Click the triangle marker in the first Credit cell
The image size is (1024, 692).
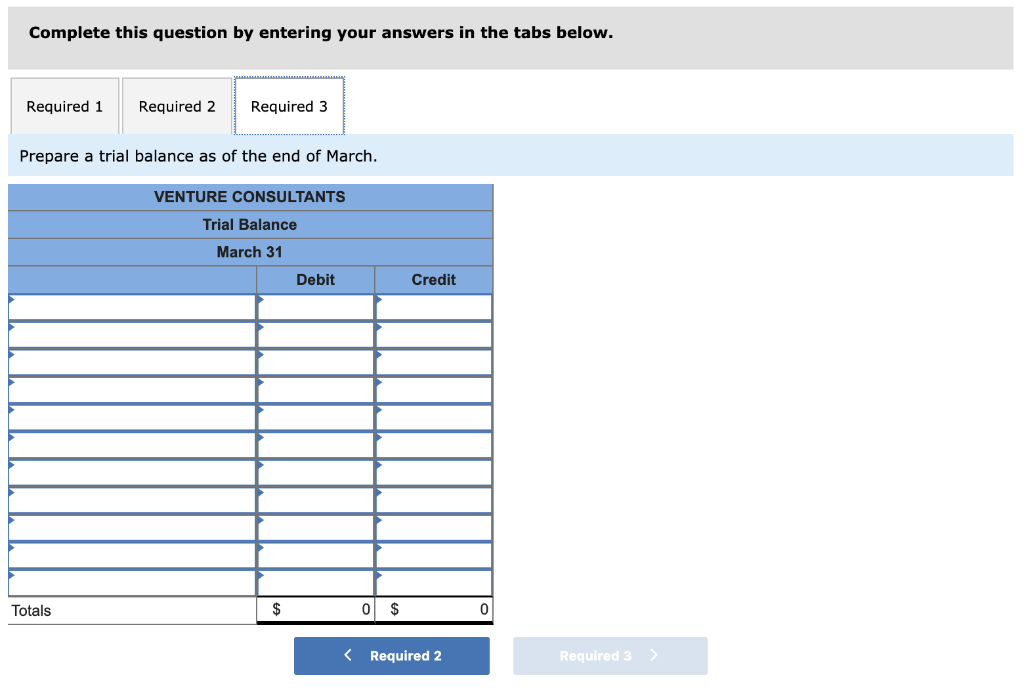point(380,300)
